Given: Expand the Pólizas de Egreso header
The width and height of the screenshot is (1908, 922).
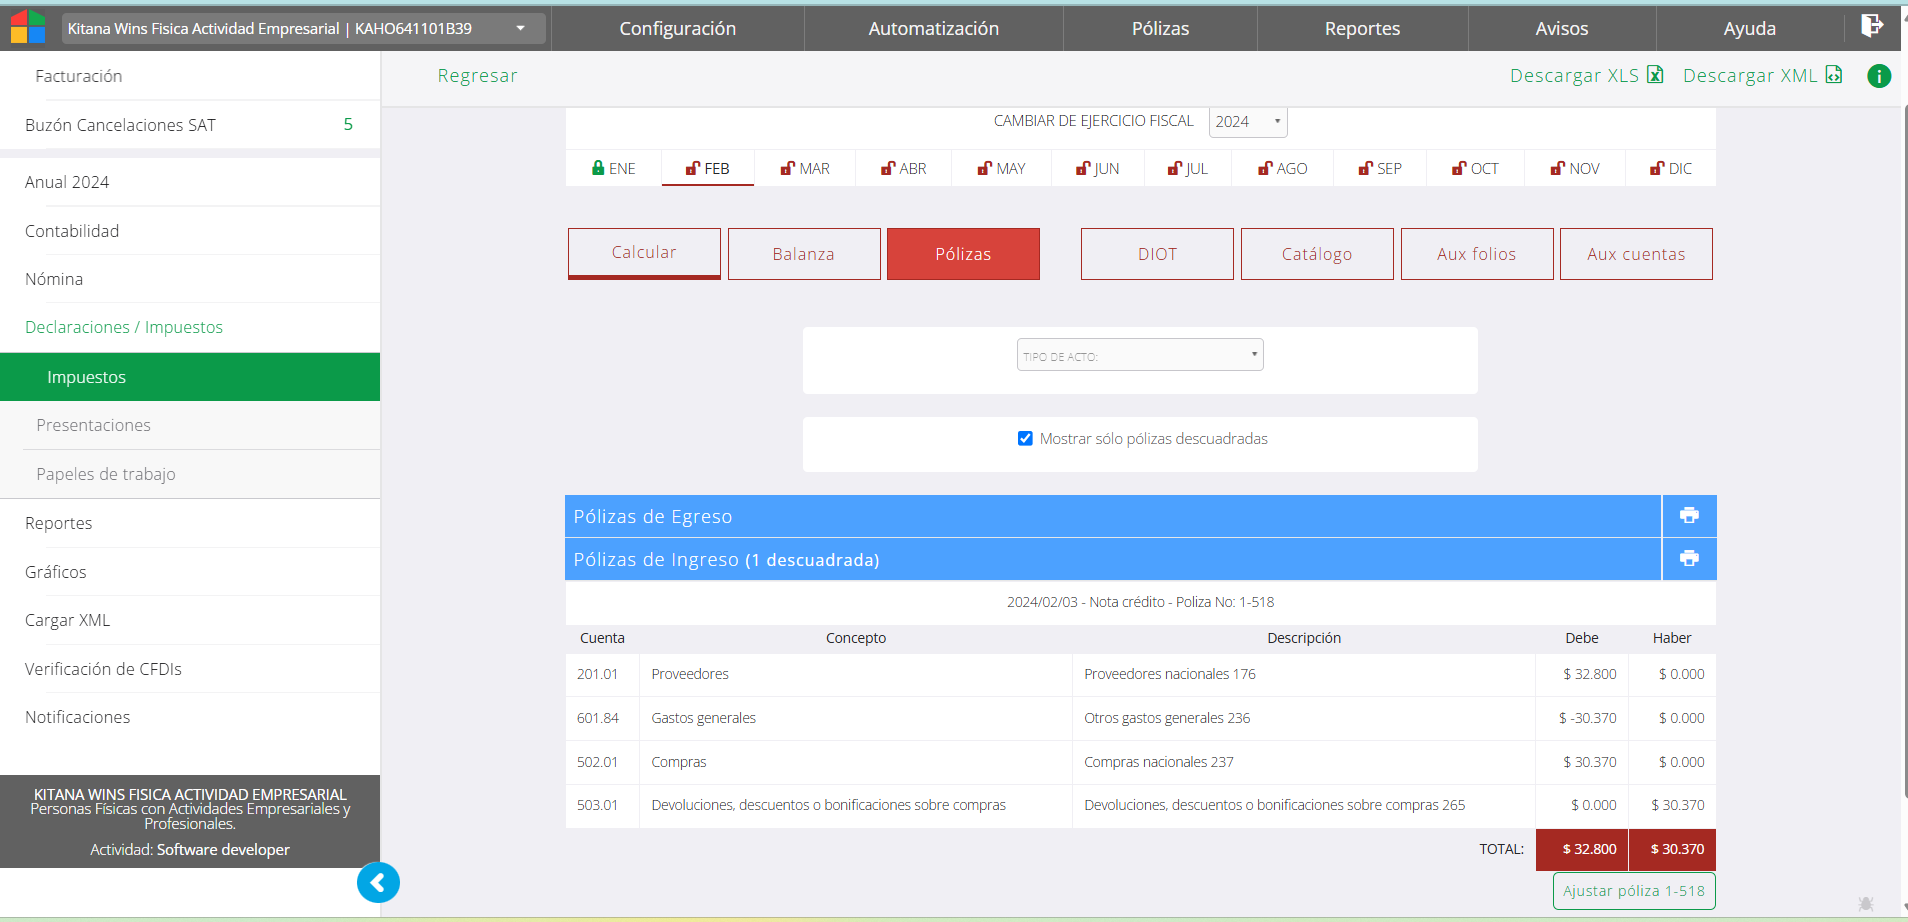Looking at the screenshot, I should (1112, 517).
